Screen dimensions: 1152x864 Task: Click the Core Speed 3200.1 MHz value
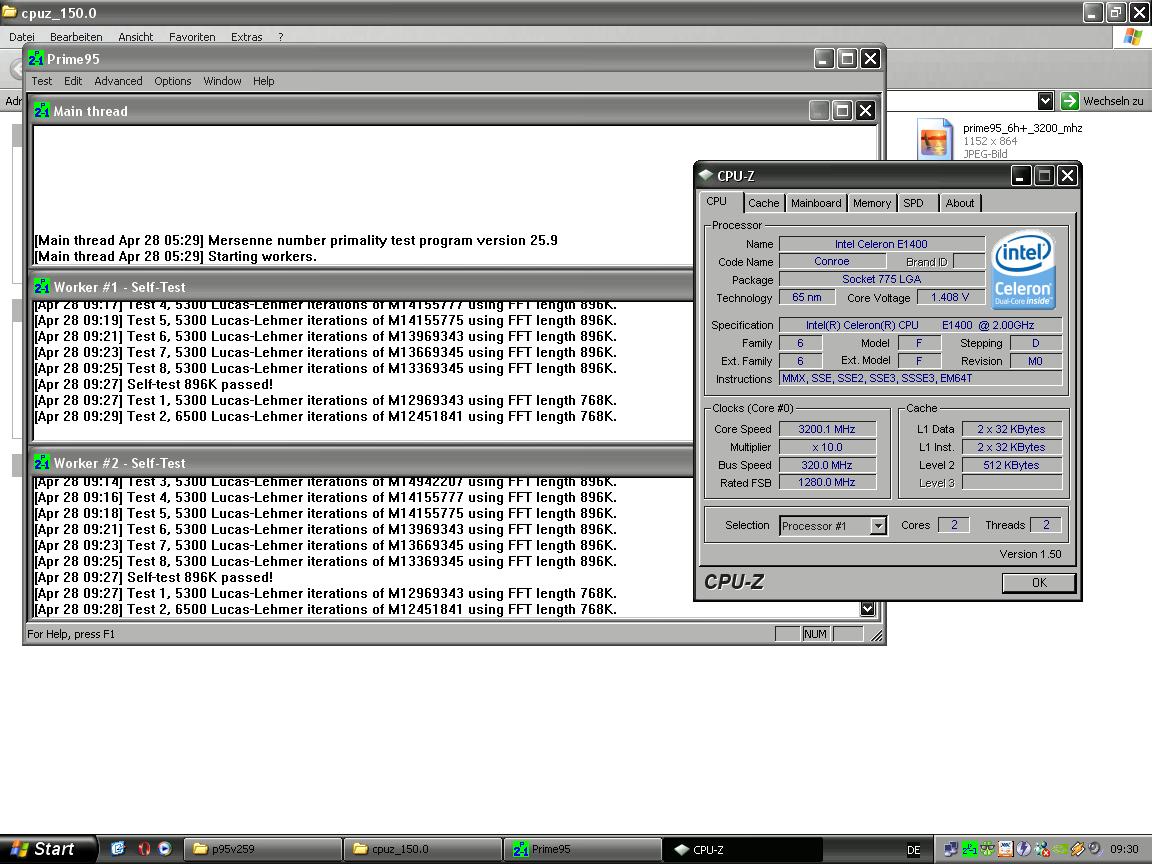(827, 429)
